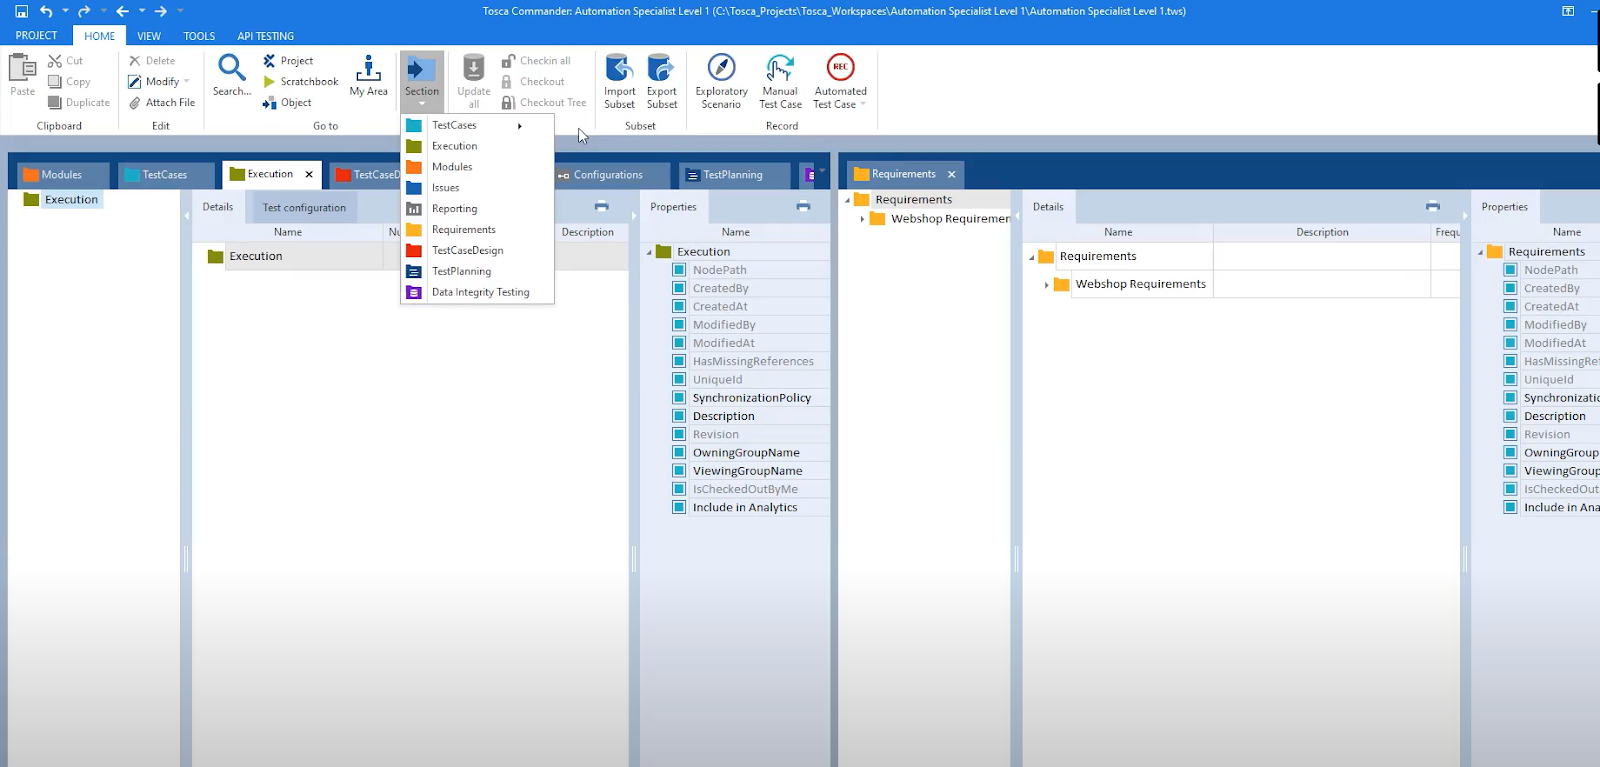
Task: Click the Save icon in title bar
Action: coord(20,11)
